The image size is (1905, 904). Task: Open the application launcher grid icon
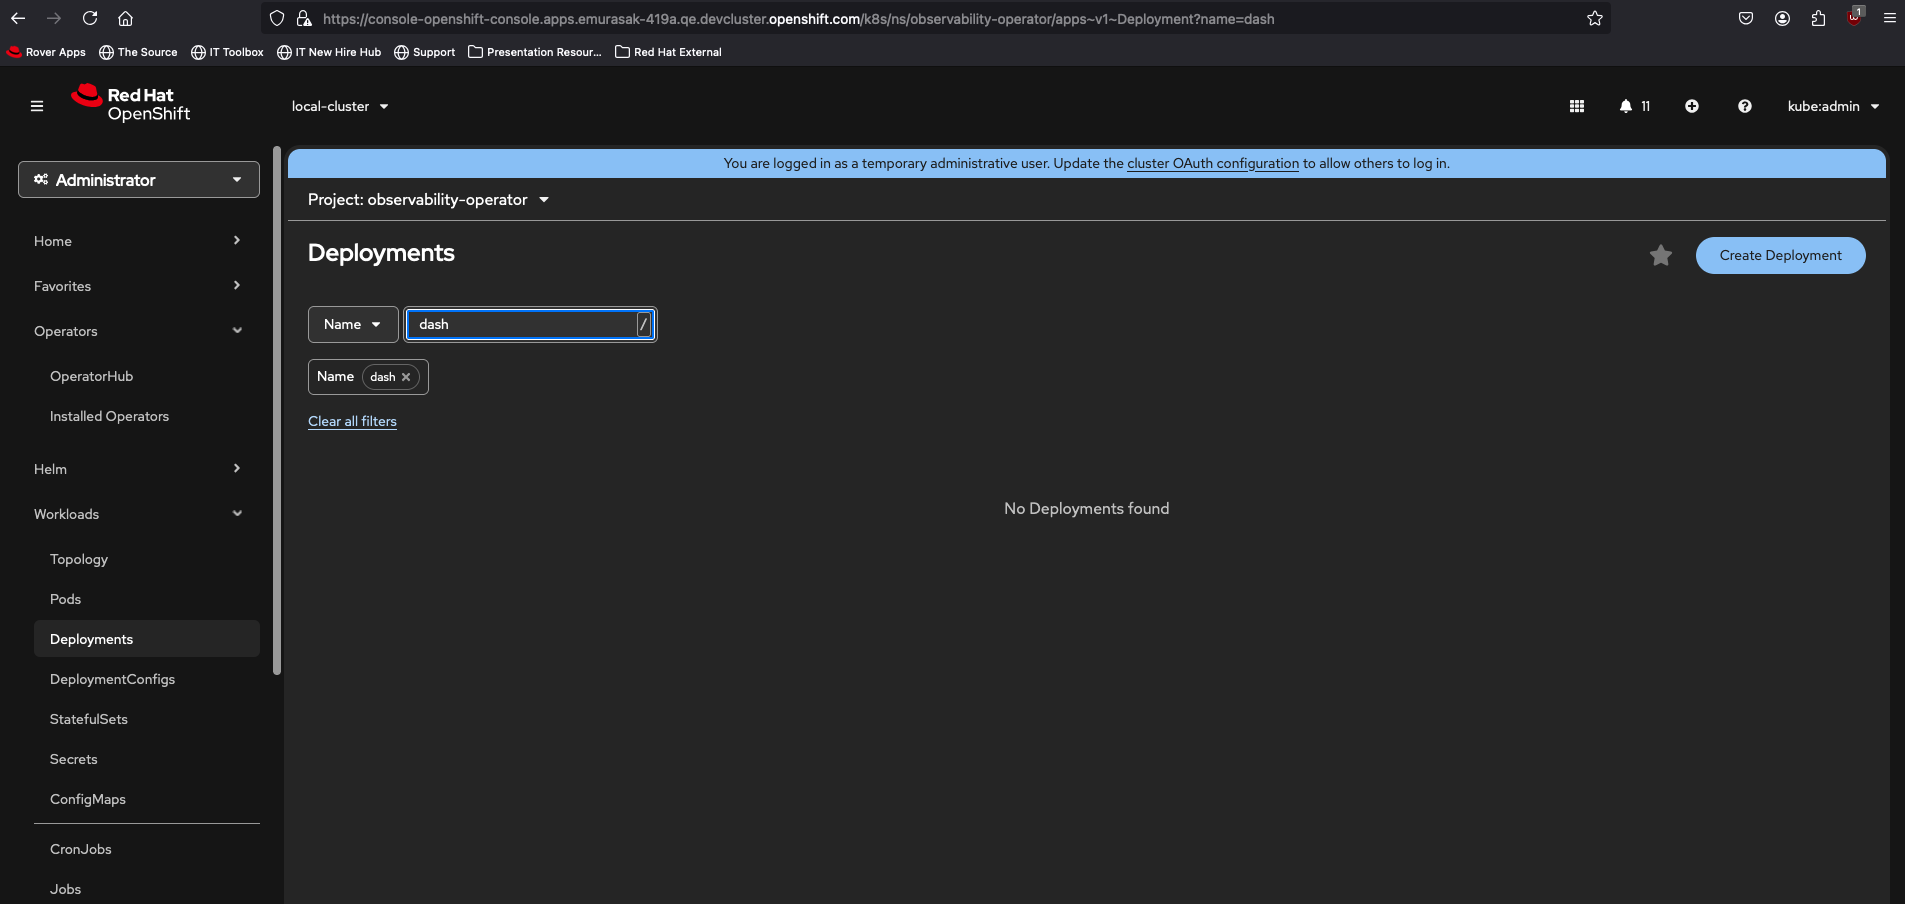click(1577, 106)
